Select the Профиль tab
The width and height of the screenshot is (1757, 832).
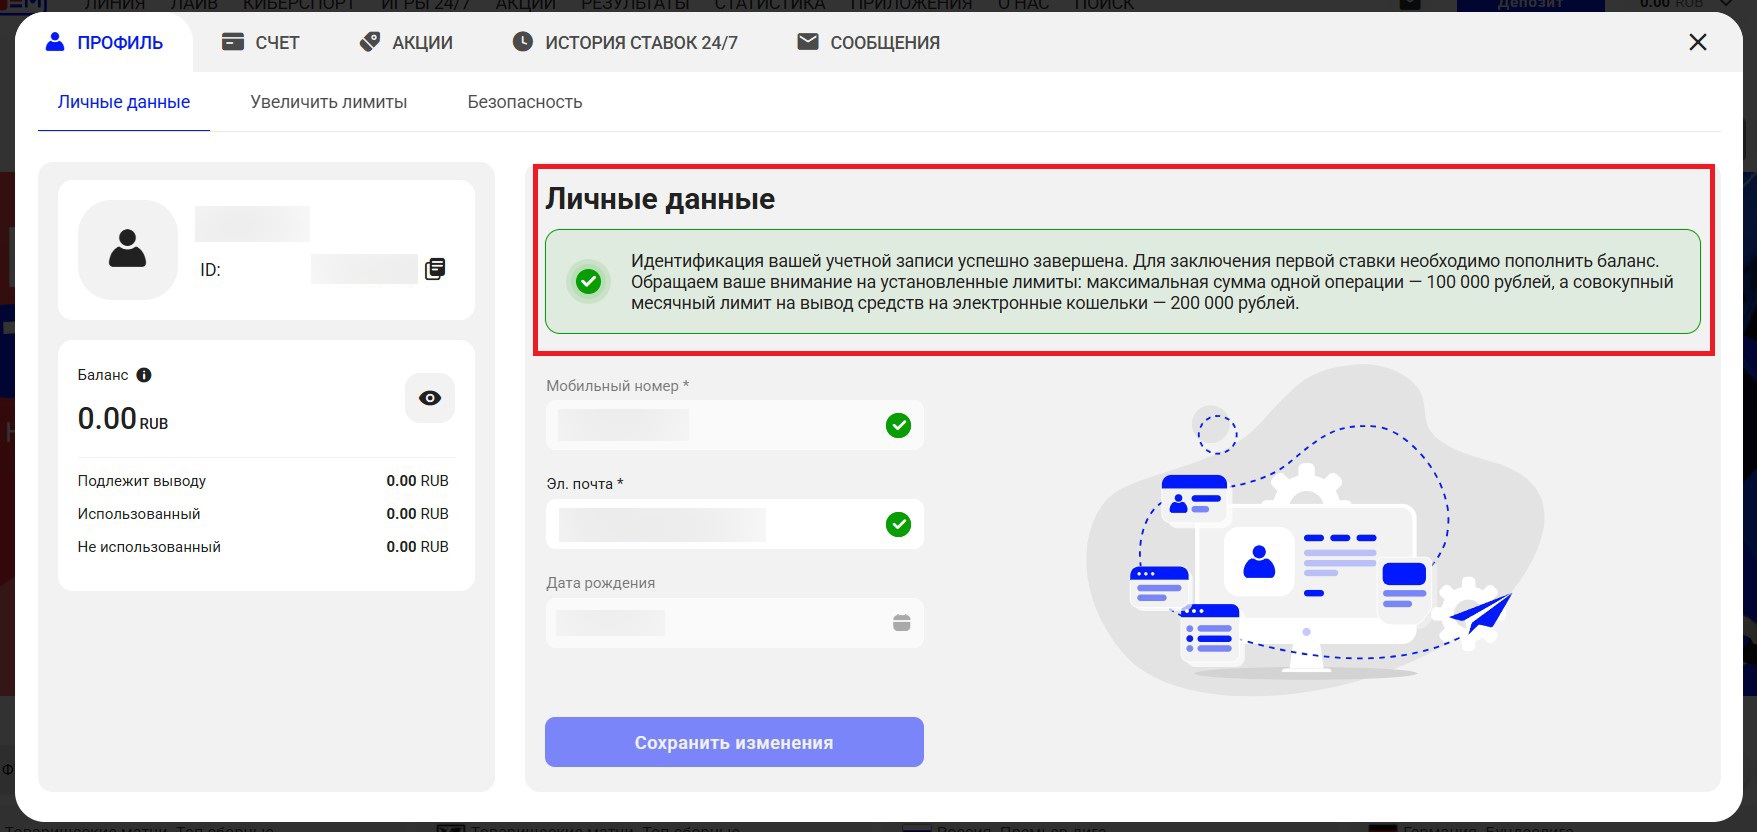(105, 43)
